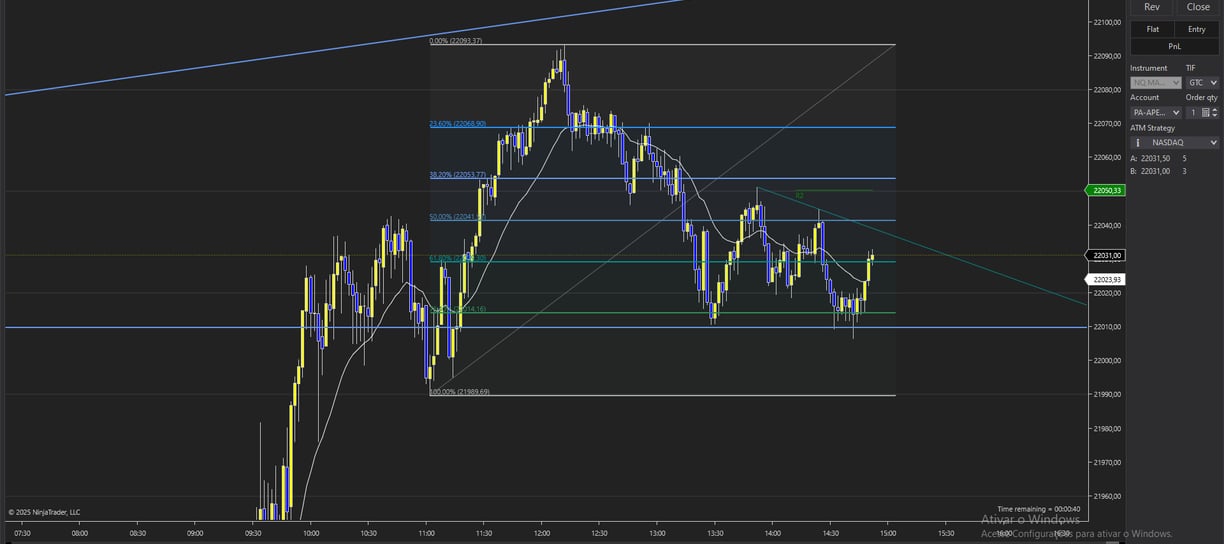Click the PnL button
Image resolution: width=1224 pixels, height=544 pixels.
(1175, 46)
